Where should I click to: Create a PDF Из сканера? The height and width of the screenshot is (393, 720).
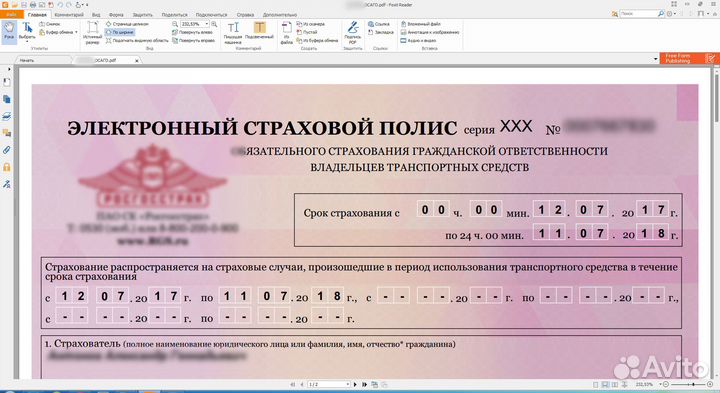click(311, 24)
